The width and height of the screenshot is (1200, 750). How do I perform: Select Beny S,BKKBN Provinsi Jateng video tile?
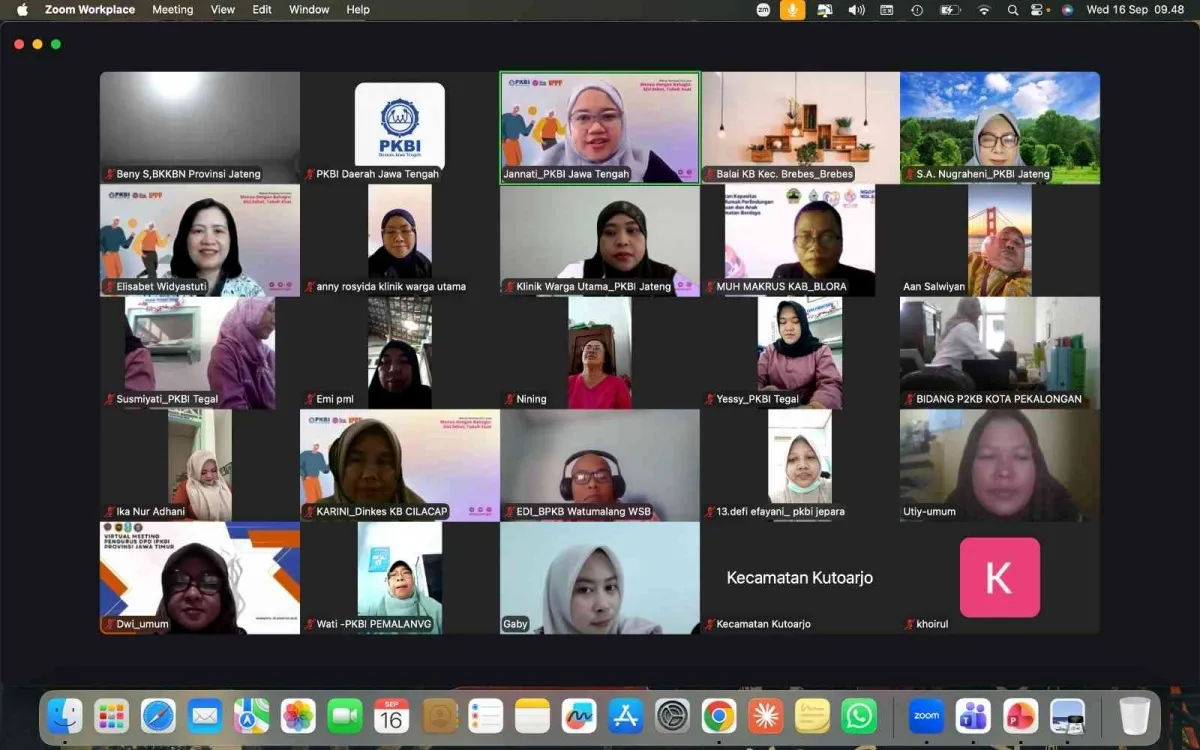click(200, 127)
